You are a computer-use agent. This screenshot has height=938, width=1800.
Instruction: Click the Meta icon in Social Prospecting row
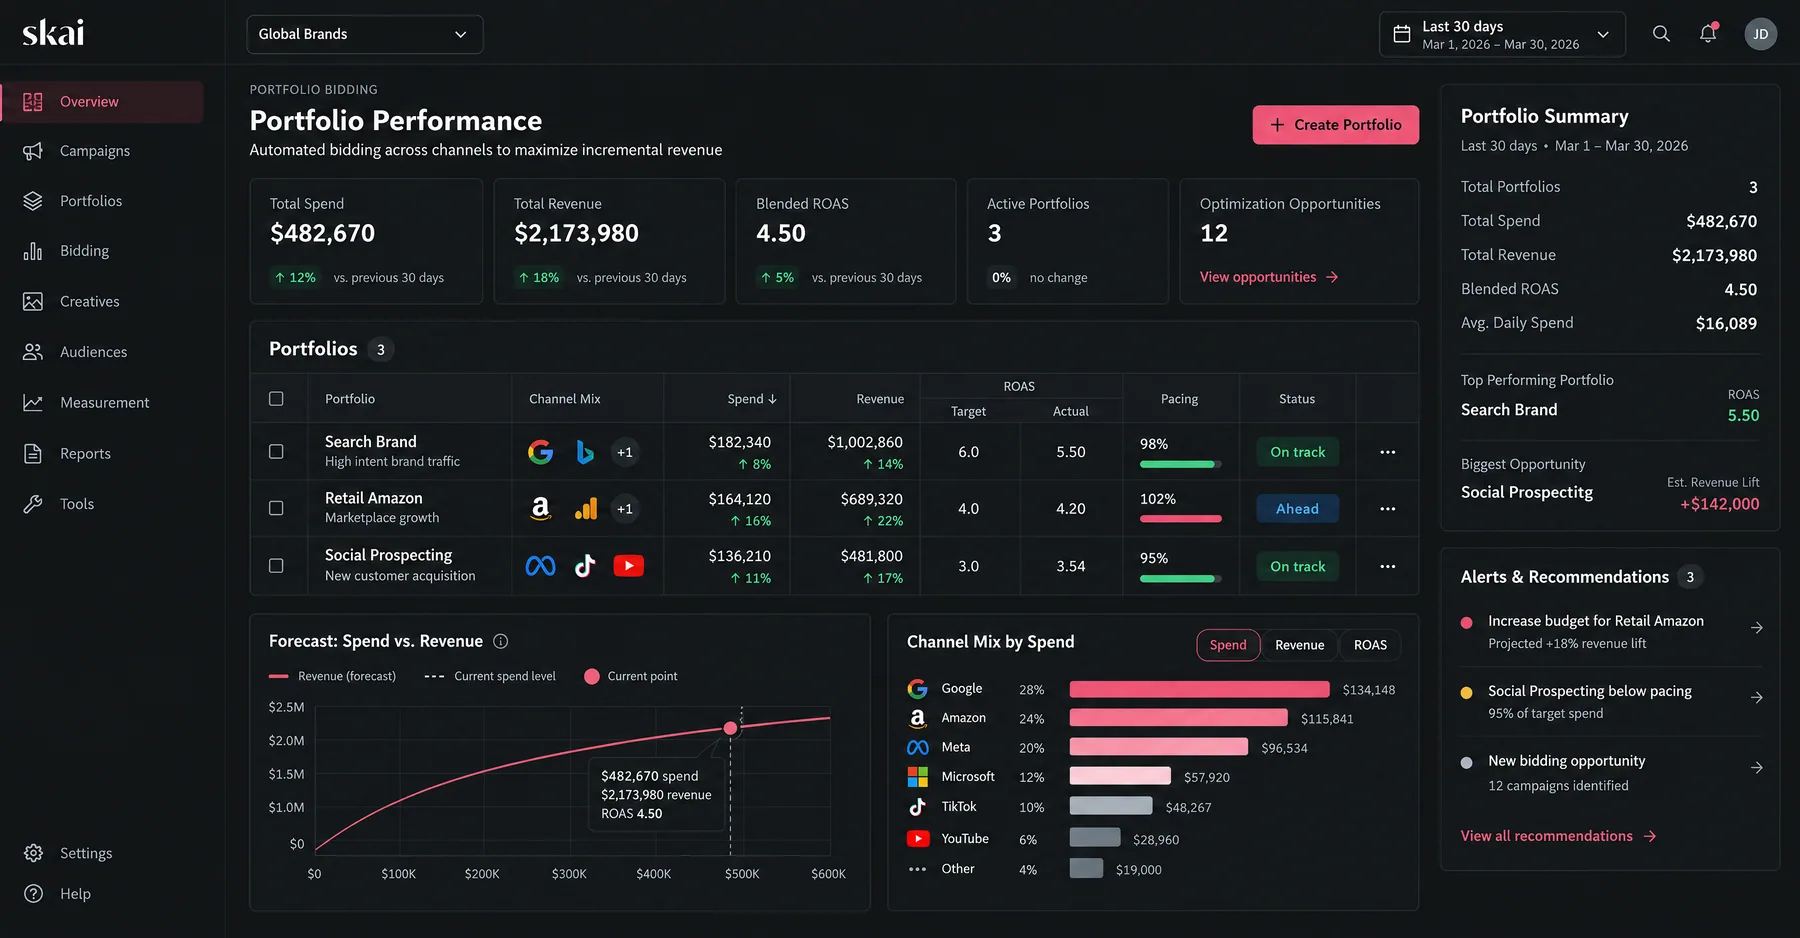coord(540,566)
